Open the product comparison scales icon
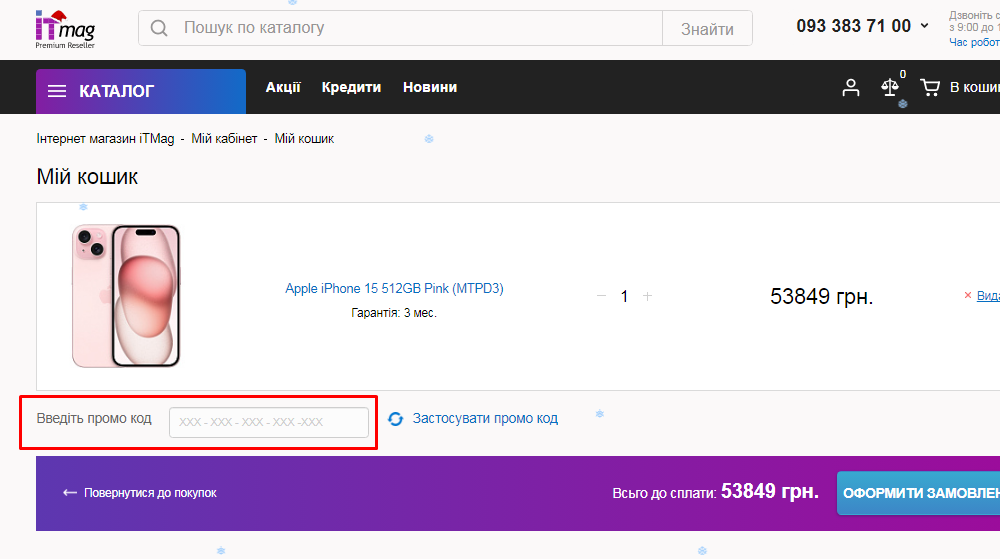 [x=889, y=88]
